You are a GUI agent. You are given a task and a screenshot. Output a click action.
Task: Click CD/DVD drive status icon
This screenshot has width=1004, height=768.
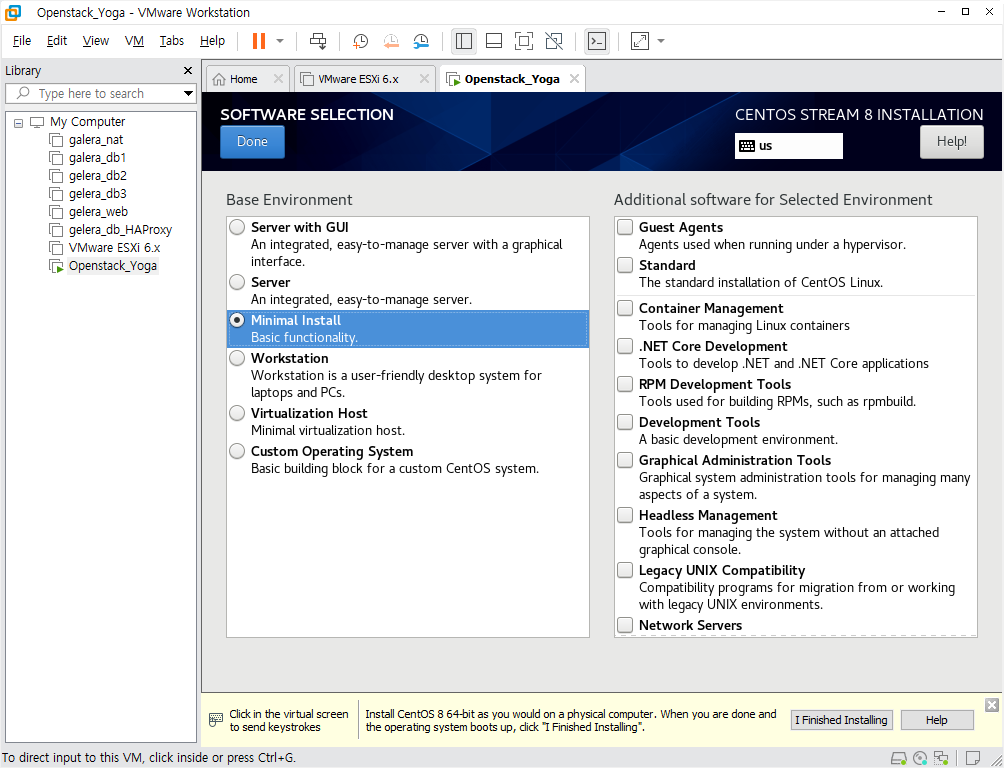tap(920, 758)
